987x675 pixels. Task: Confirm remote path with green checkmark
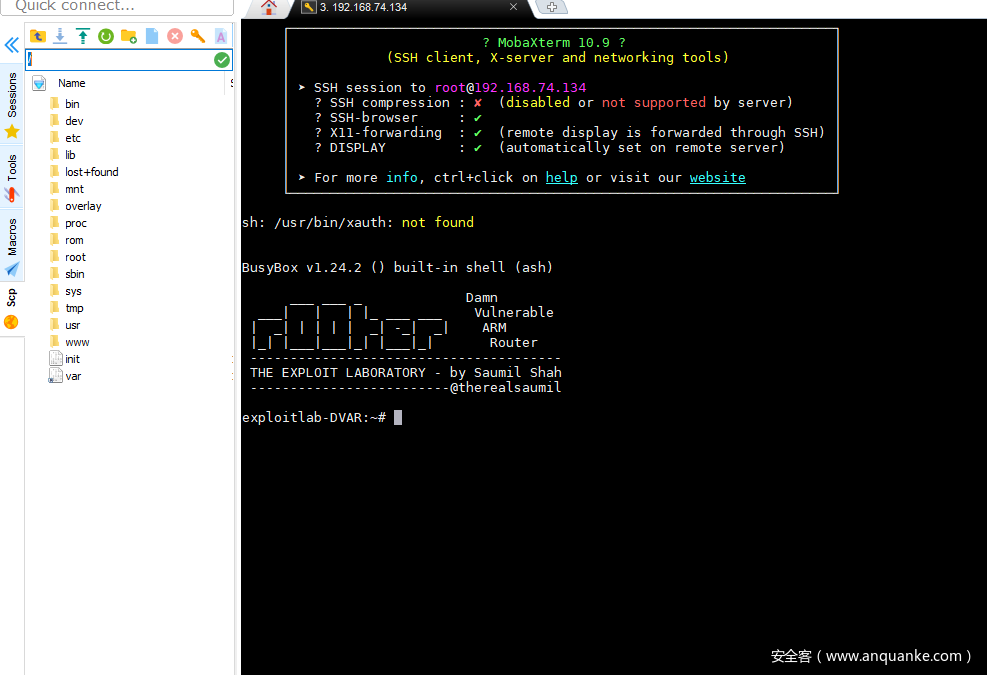(x=222, y=60)
